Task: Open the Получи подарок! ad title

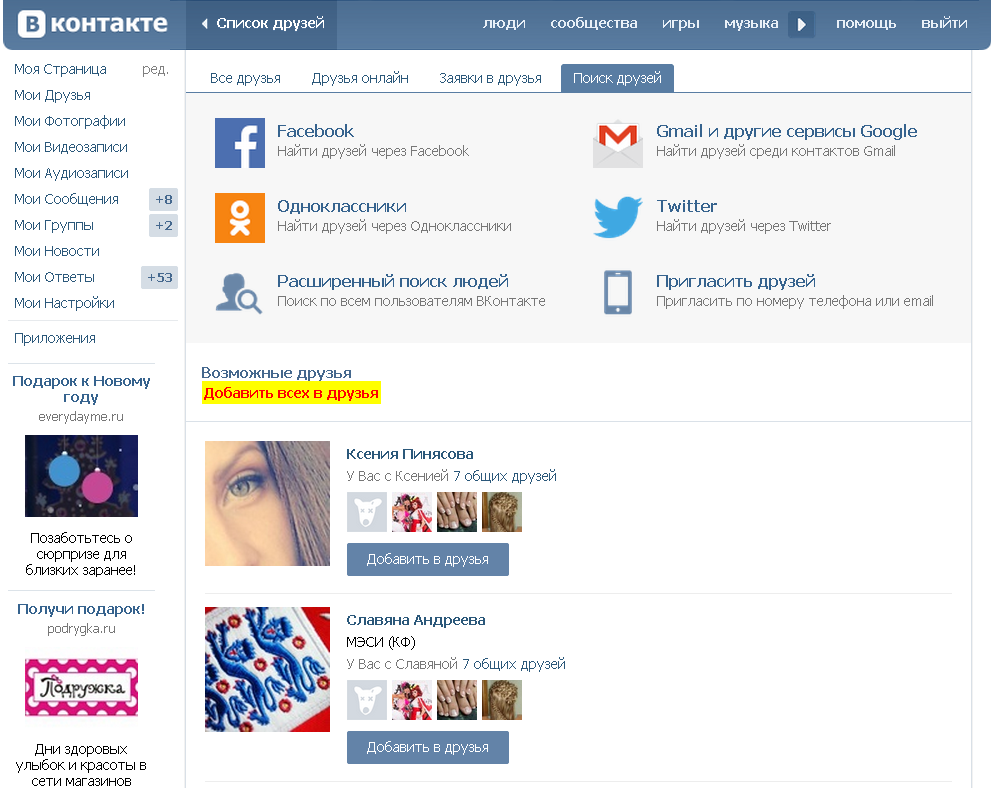Action: (81, 609)
